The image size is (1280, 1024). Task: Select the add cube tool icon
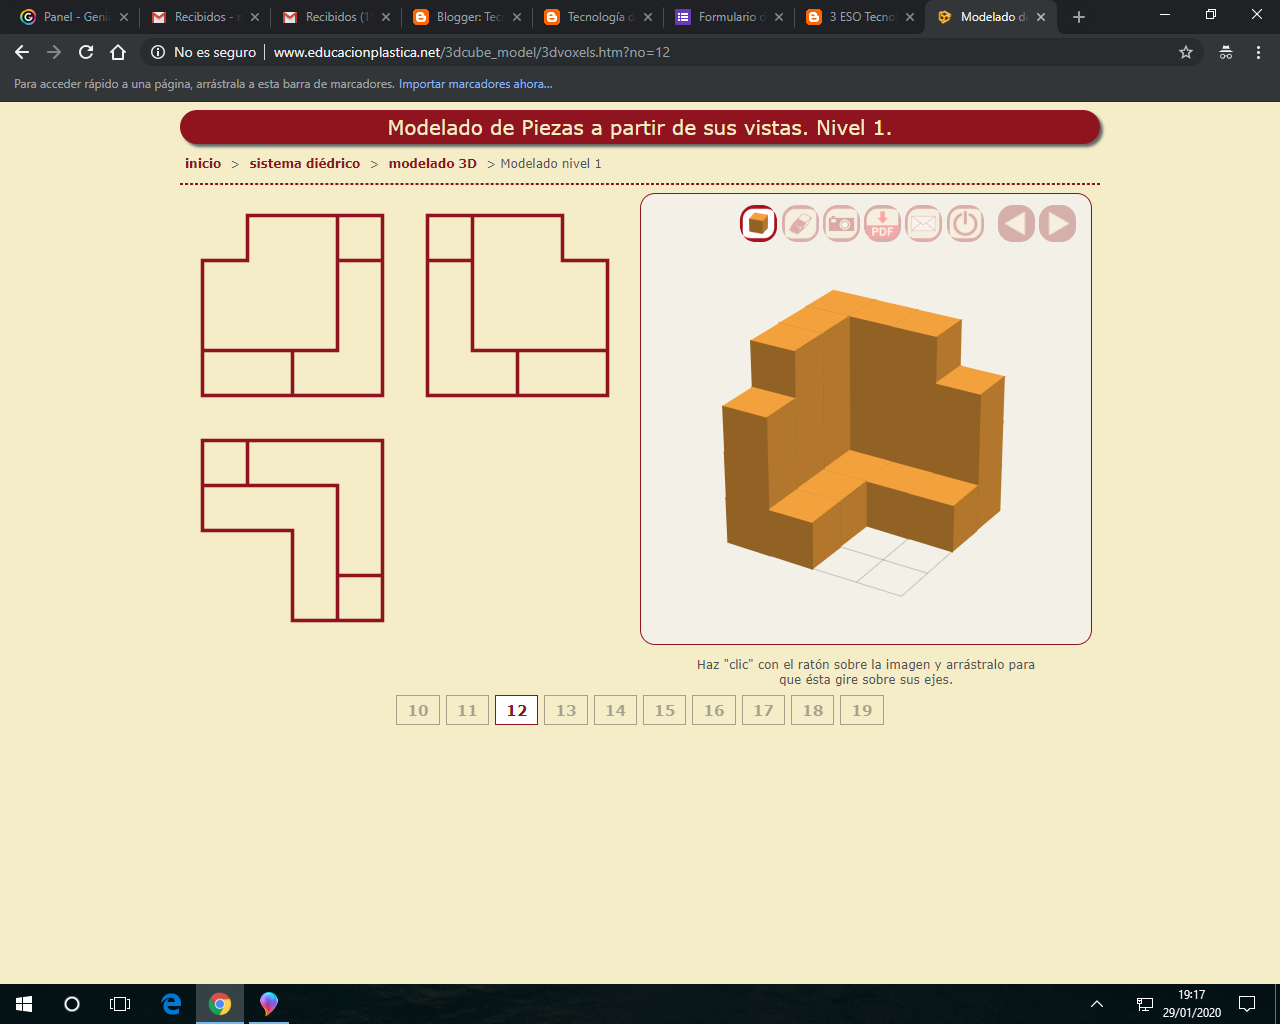(x=758, y=223)
